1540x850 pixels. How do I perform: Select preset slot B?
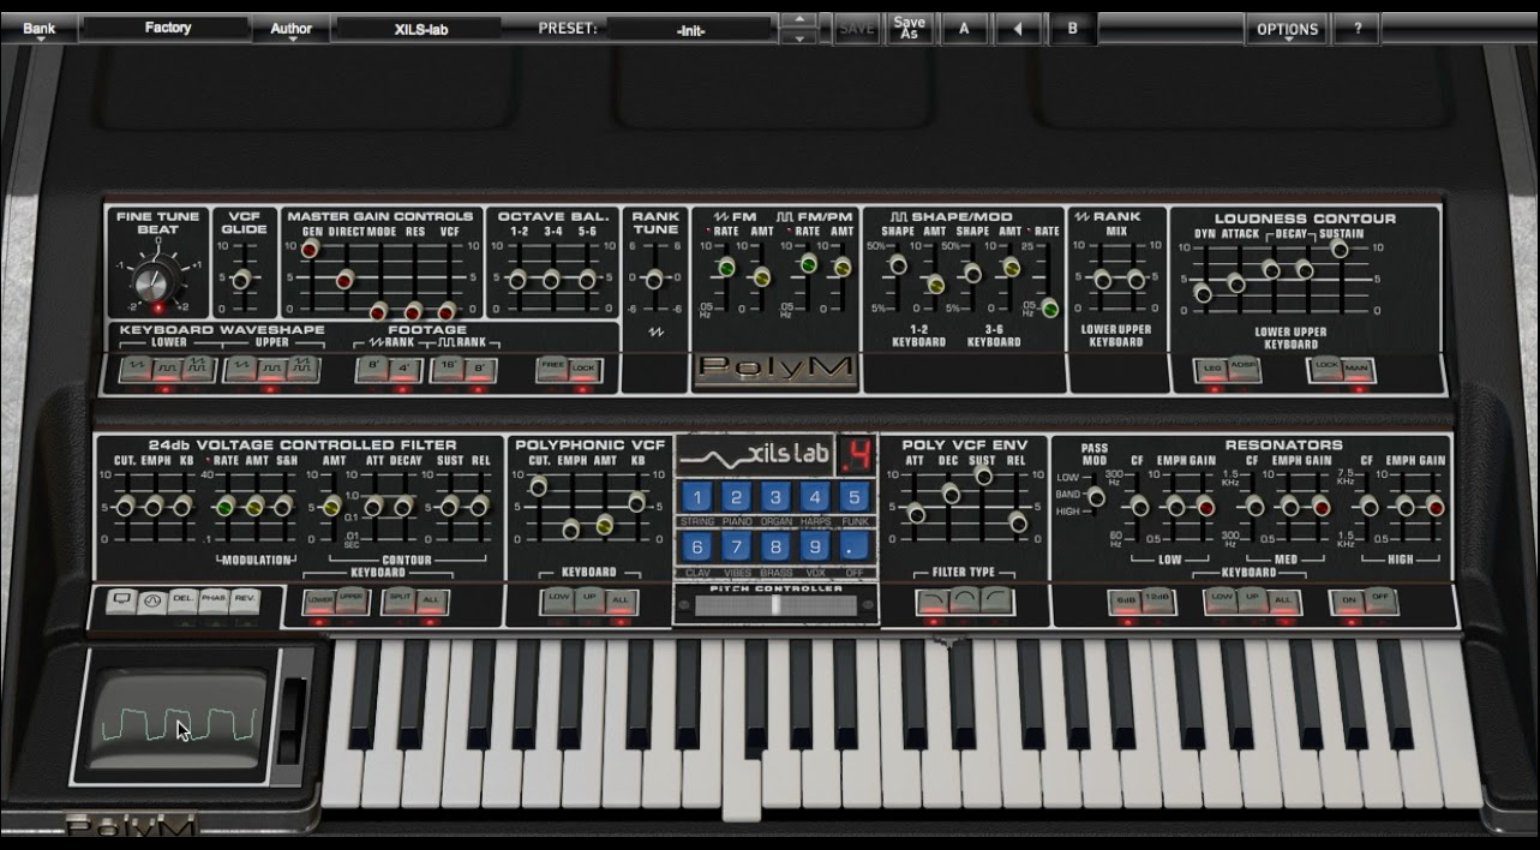pos(1072,29)
